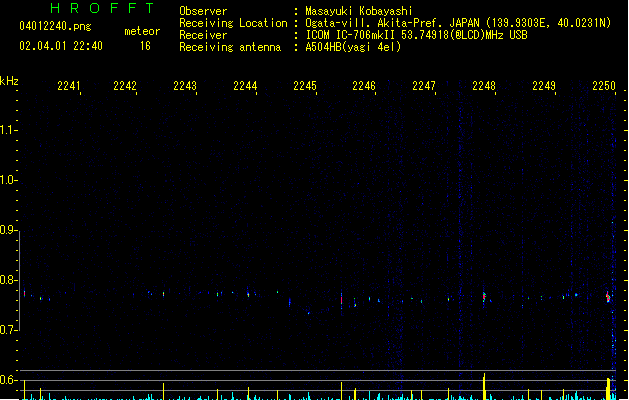629x400 pixels.
Task: Click the Receiving Location label
Action: click(x=233, y=23)
